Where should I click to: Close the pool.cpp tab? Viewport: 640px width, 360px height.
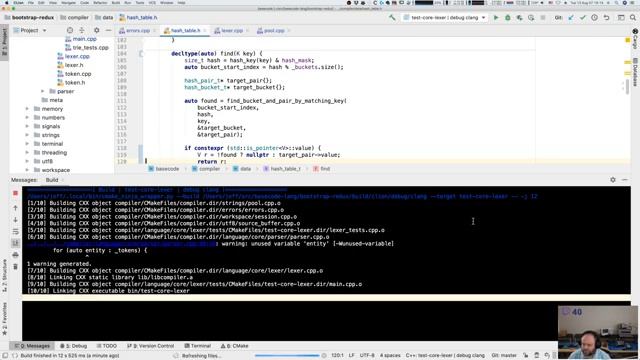(x=289, y=31)
